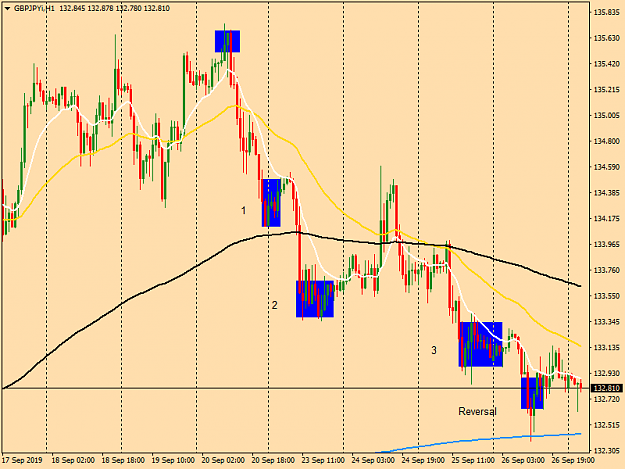
Task: Select the chart text label 3
Action: (434, 350)
